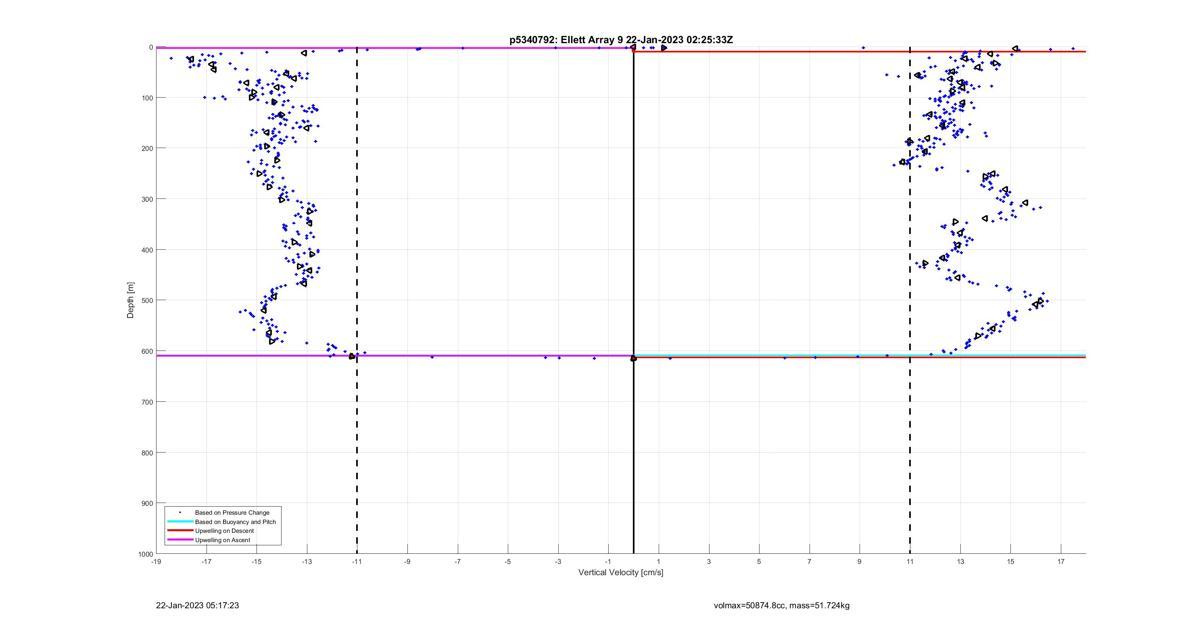
Task: Click x-axis tick label '-1'
Action: [x=608, y=561]
